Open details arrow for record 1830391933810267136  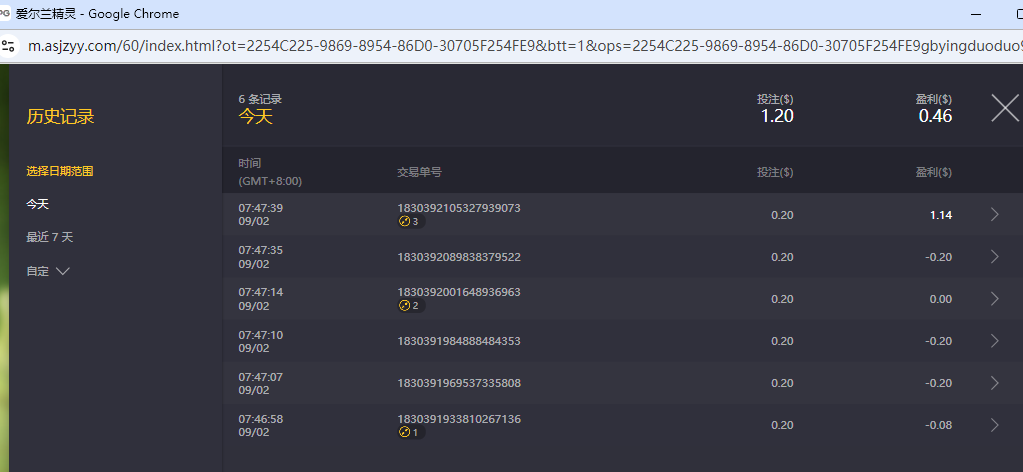click(994, 425)
